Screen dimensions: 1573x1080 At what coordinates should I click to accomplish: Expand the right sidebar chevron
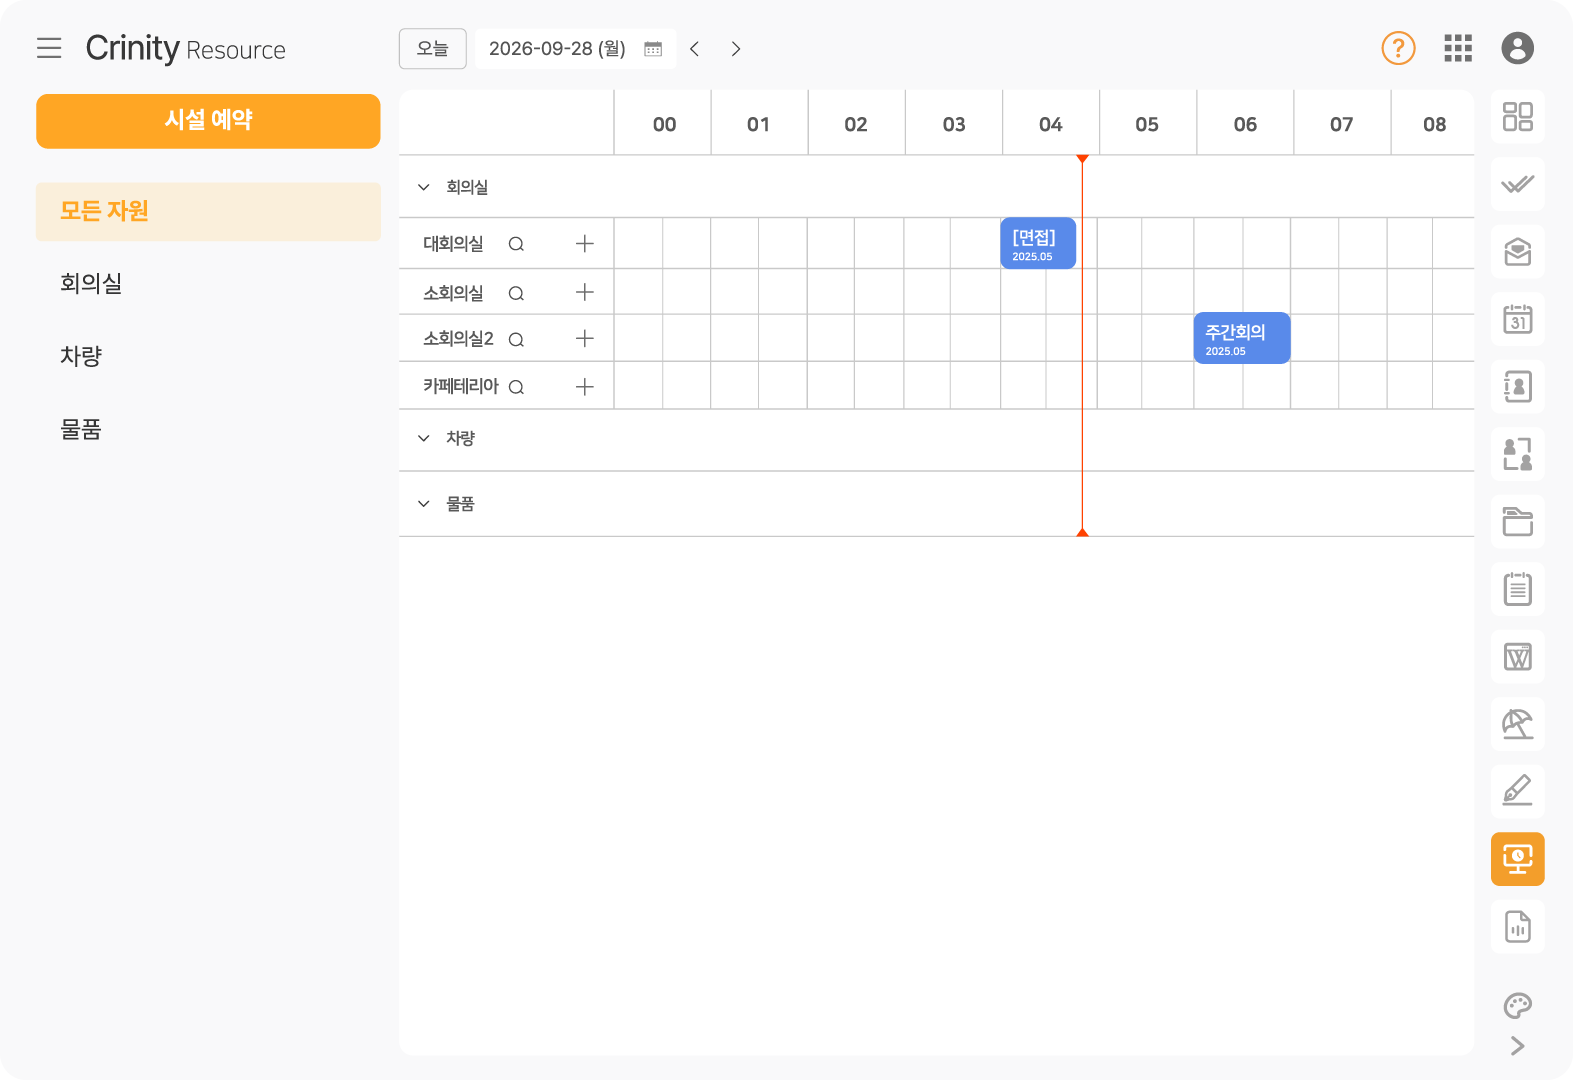pyautogui.click(x=1517, y=1046)
